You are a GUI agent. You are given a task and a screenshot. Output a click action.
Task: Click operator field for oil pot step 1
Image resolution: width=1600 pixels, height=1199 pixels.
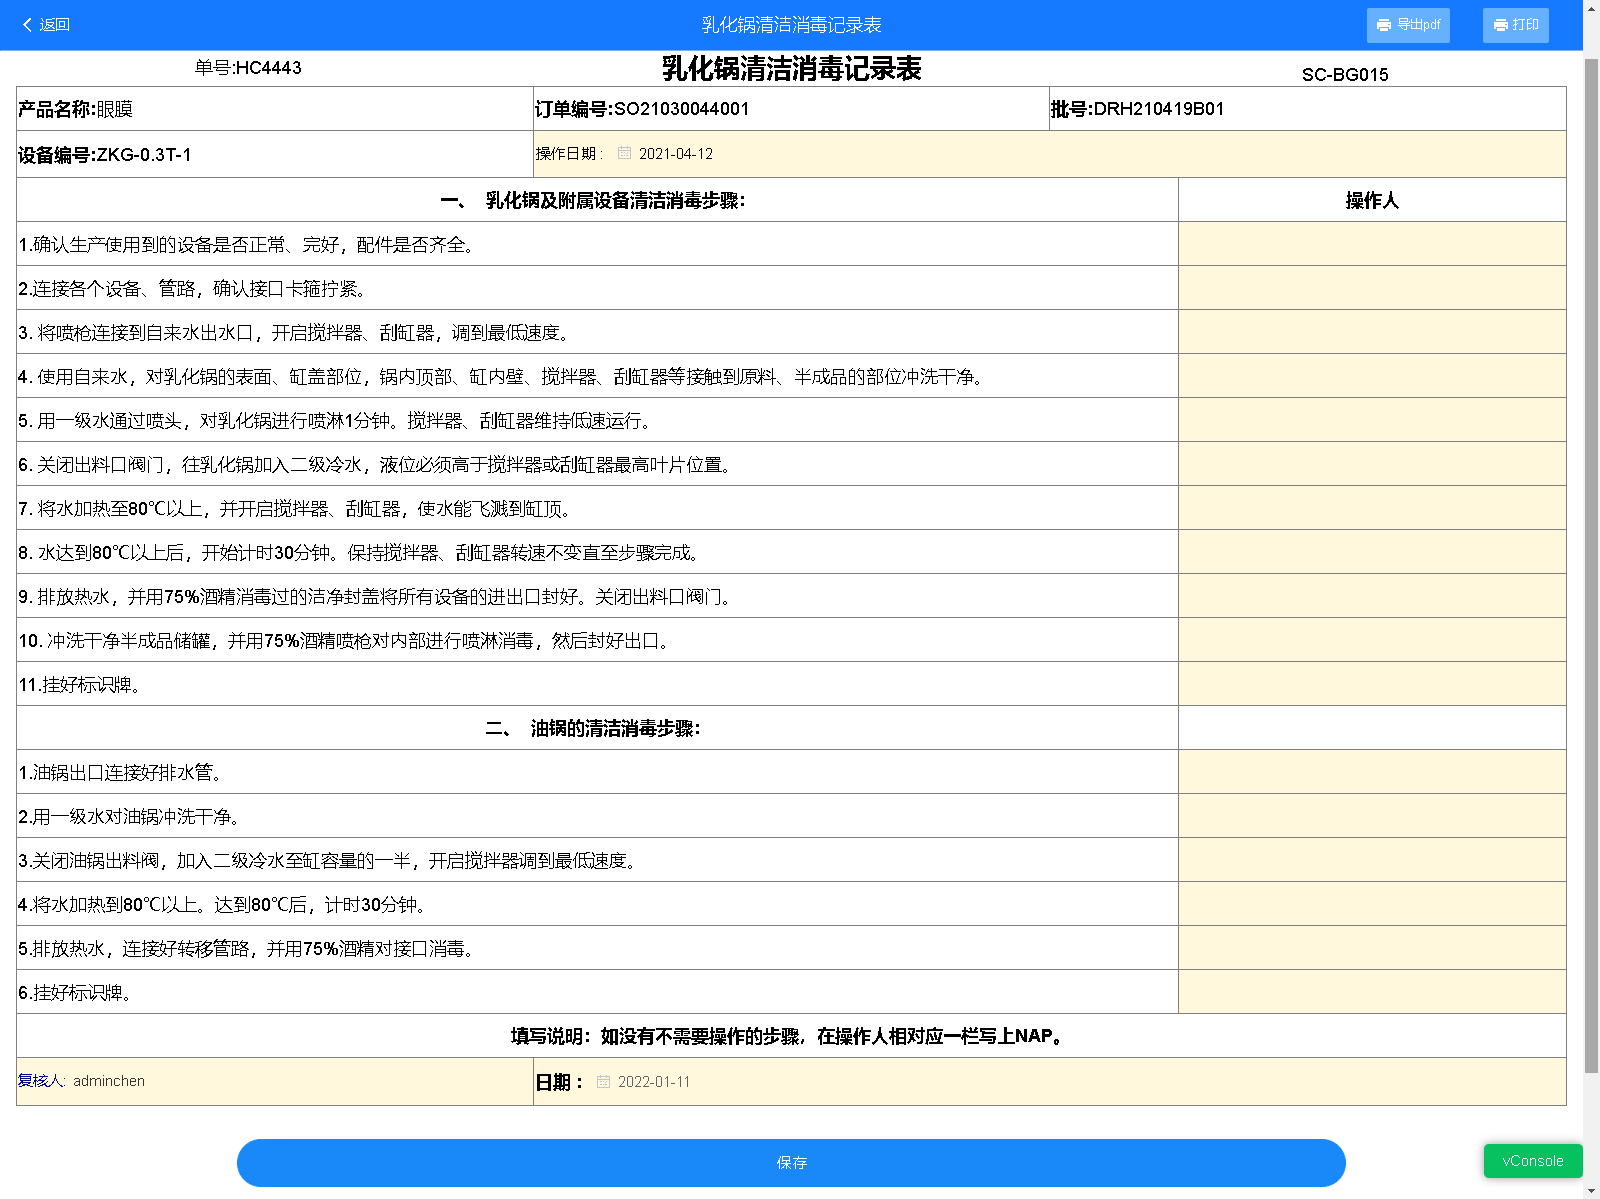(x=1371, y=772)
